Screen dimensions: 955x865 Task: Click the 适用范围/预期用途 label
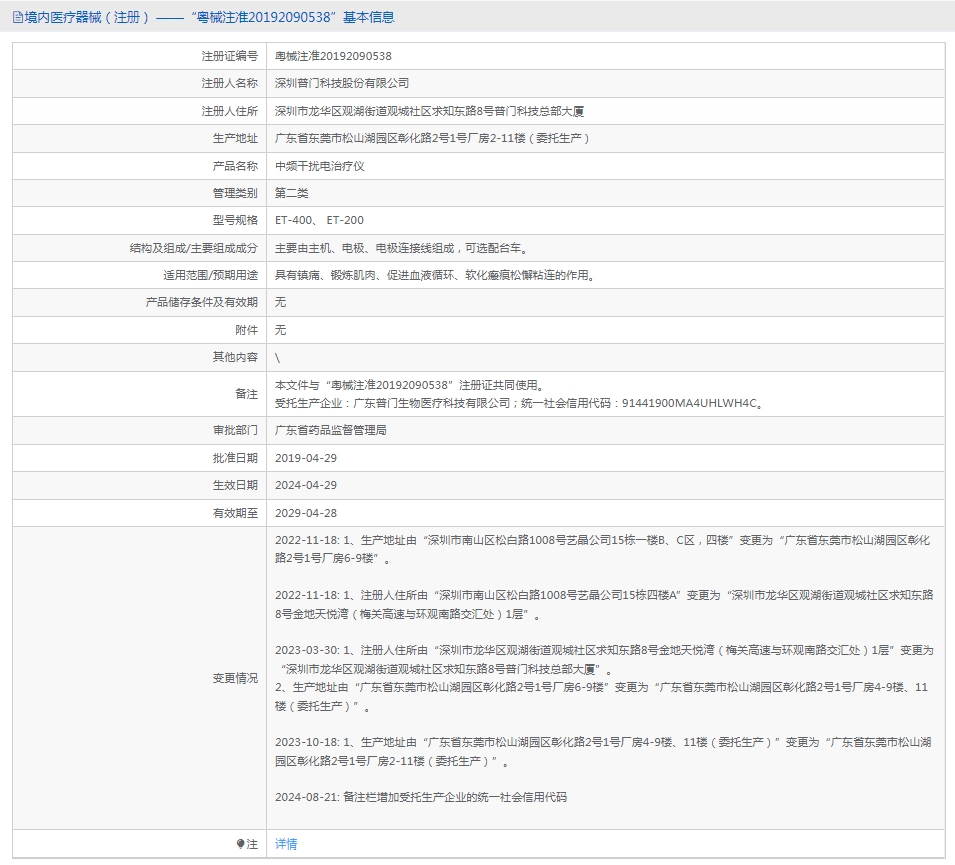210,275
